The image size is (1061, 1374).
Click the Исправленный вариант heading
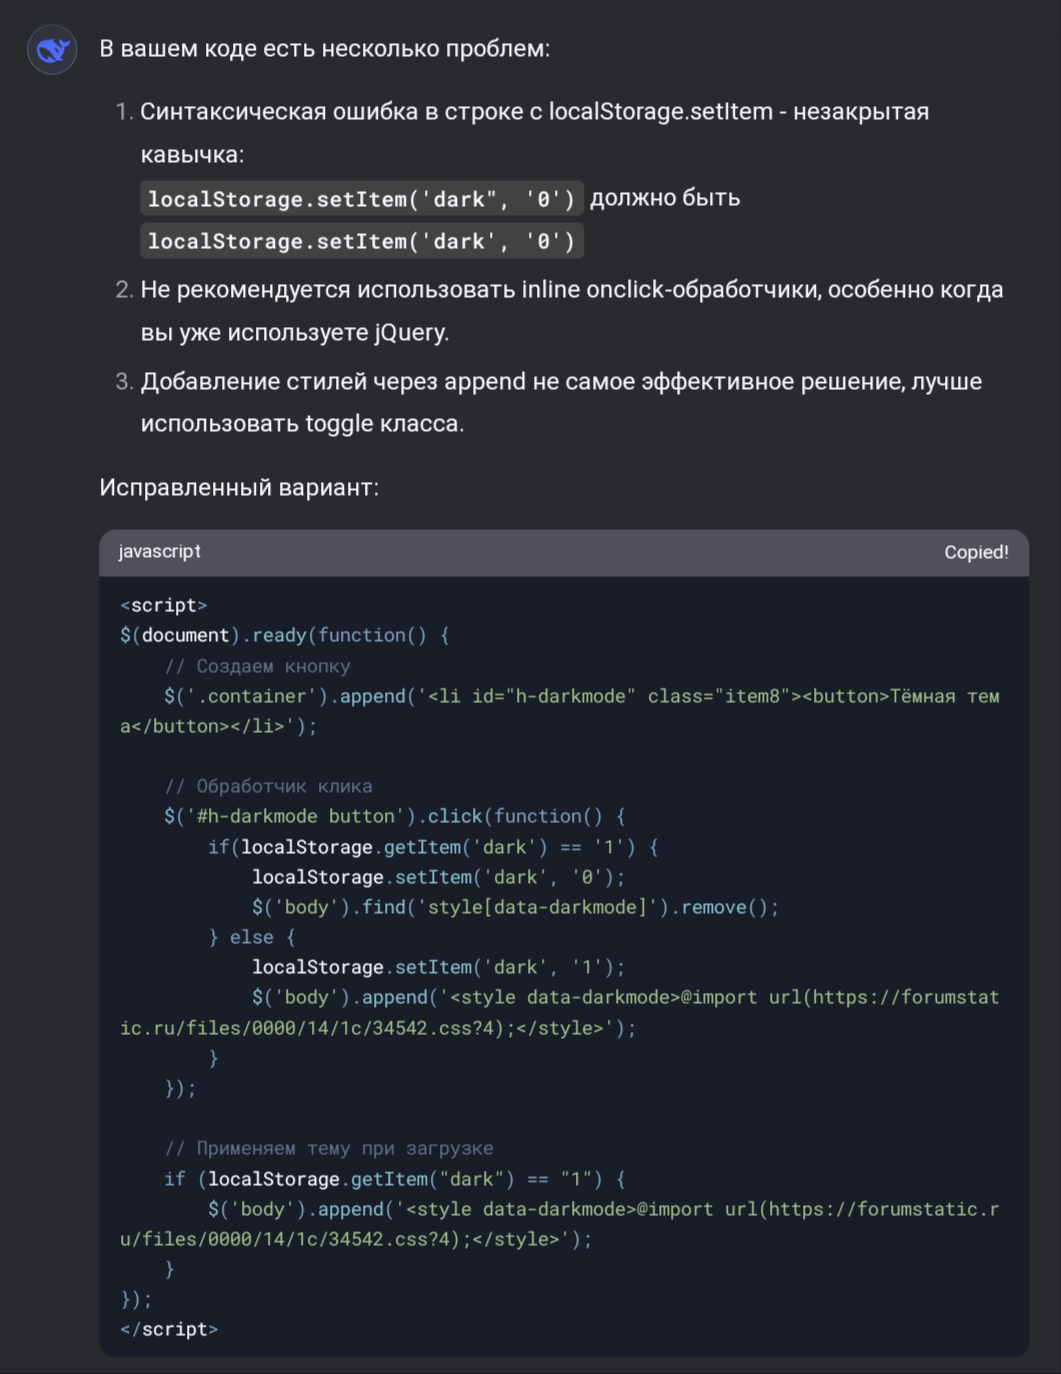tap(239, 488)
